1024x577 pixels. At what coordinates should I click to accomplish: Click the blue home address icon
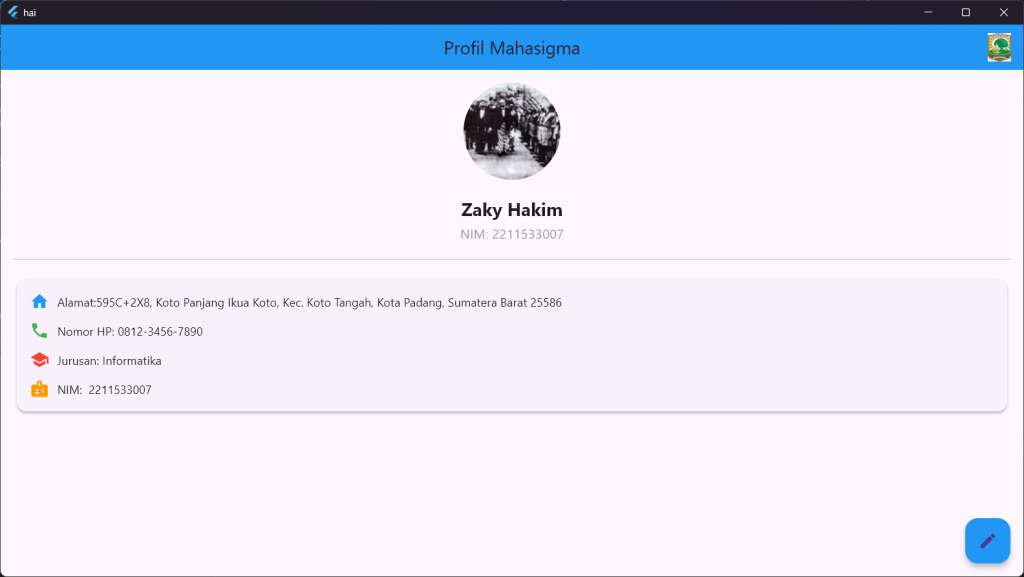(x=40, y=302)
